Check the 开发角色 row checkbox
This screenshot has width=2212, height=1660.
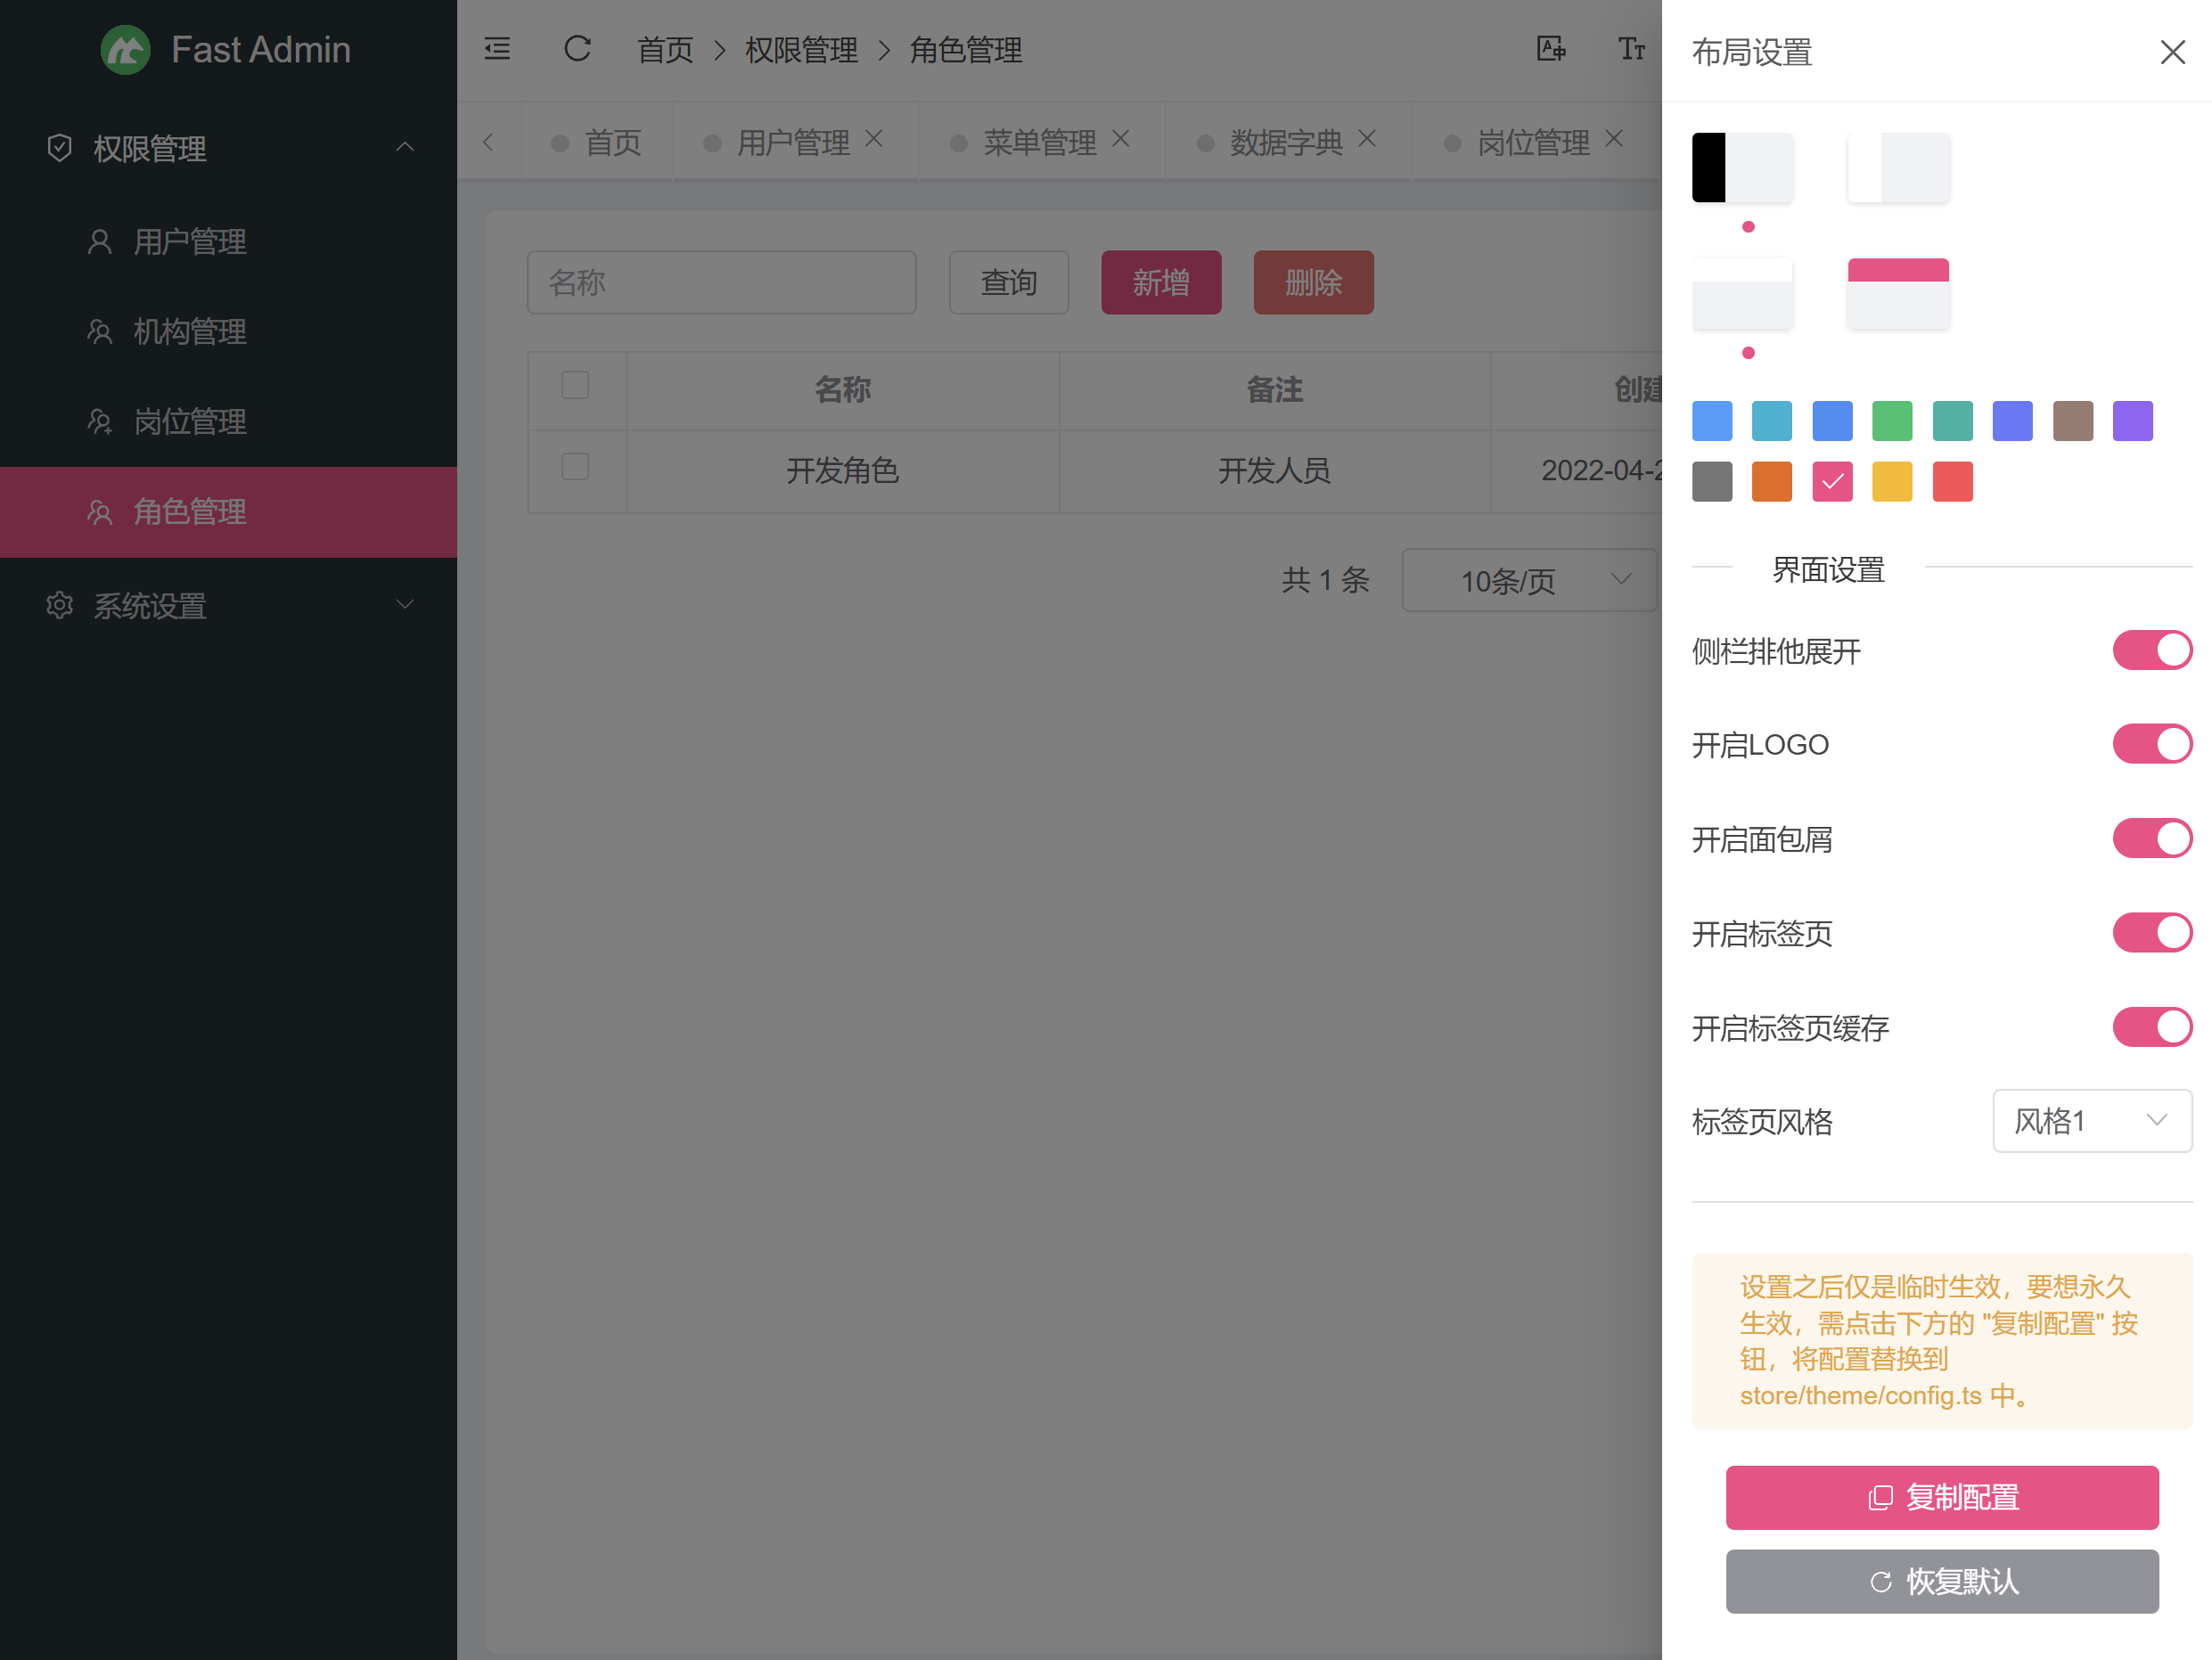(576, 466)
